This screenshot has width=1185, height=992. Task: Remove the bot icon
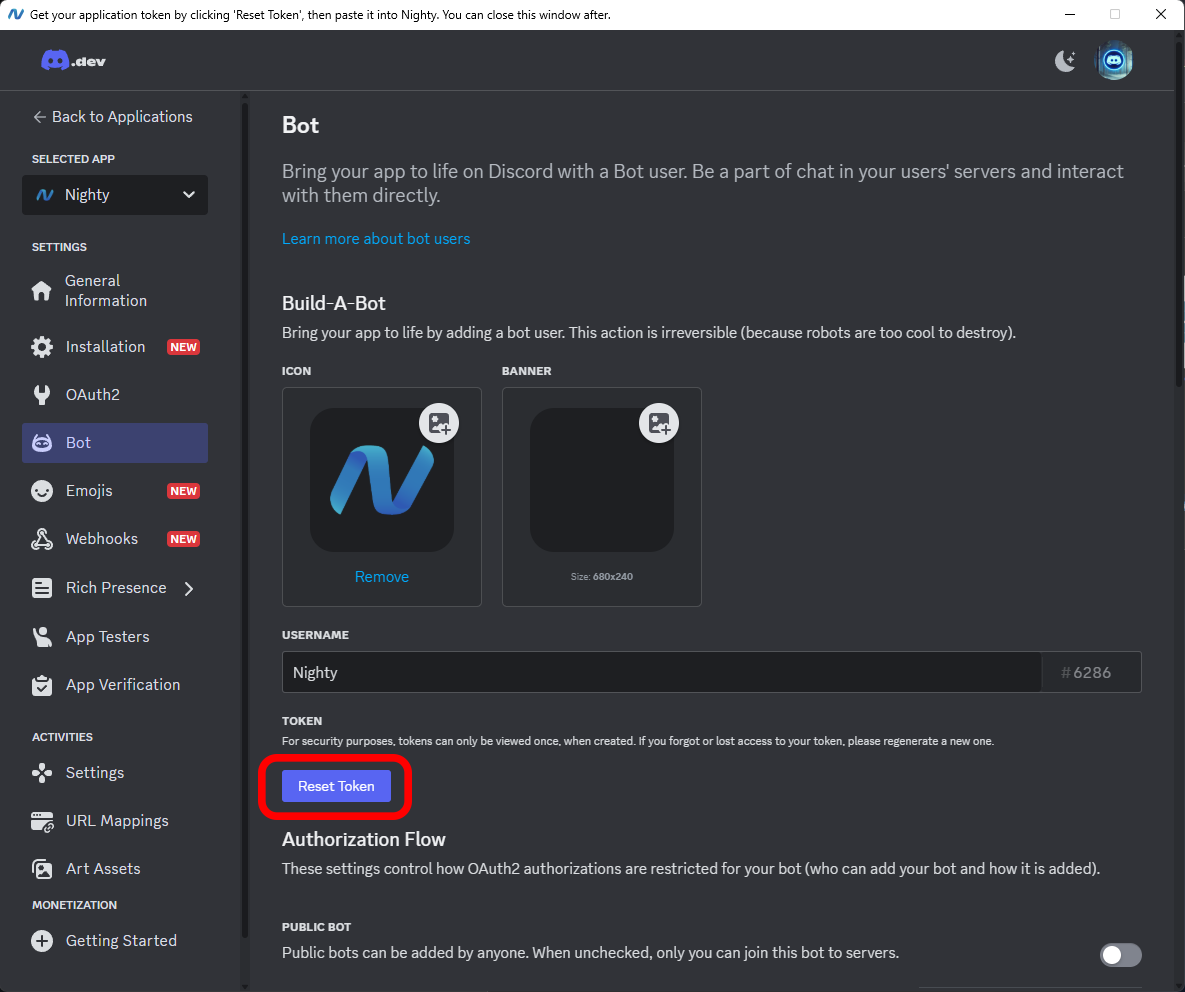381,577
